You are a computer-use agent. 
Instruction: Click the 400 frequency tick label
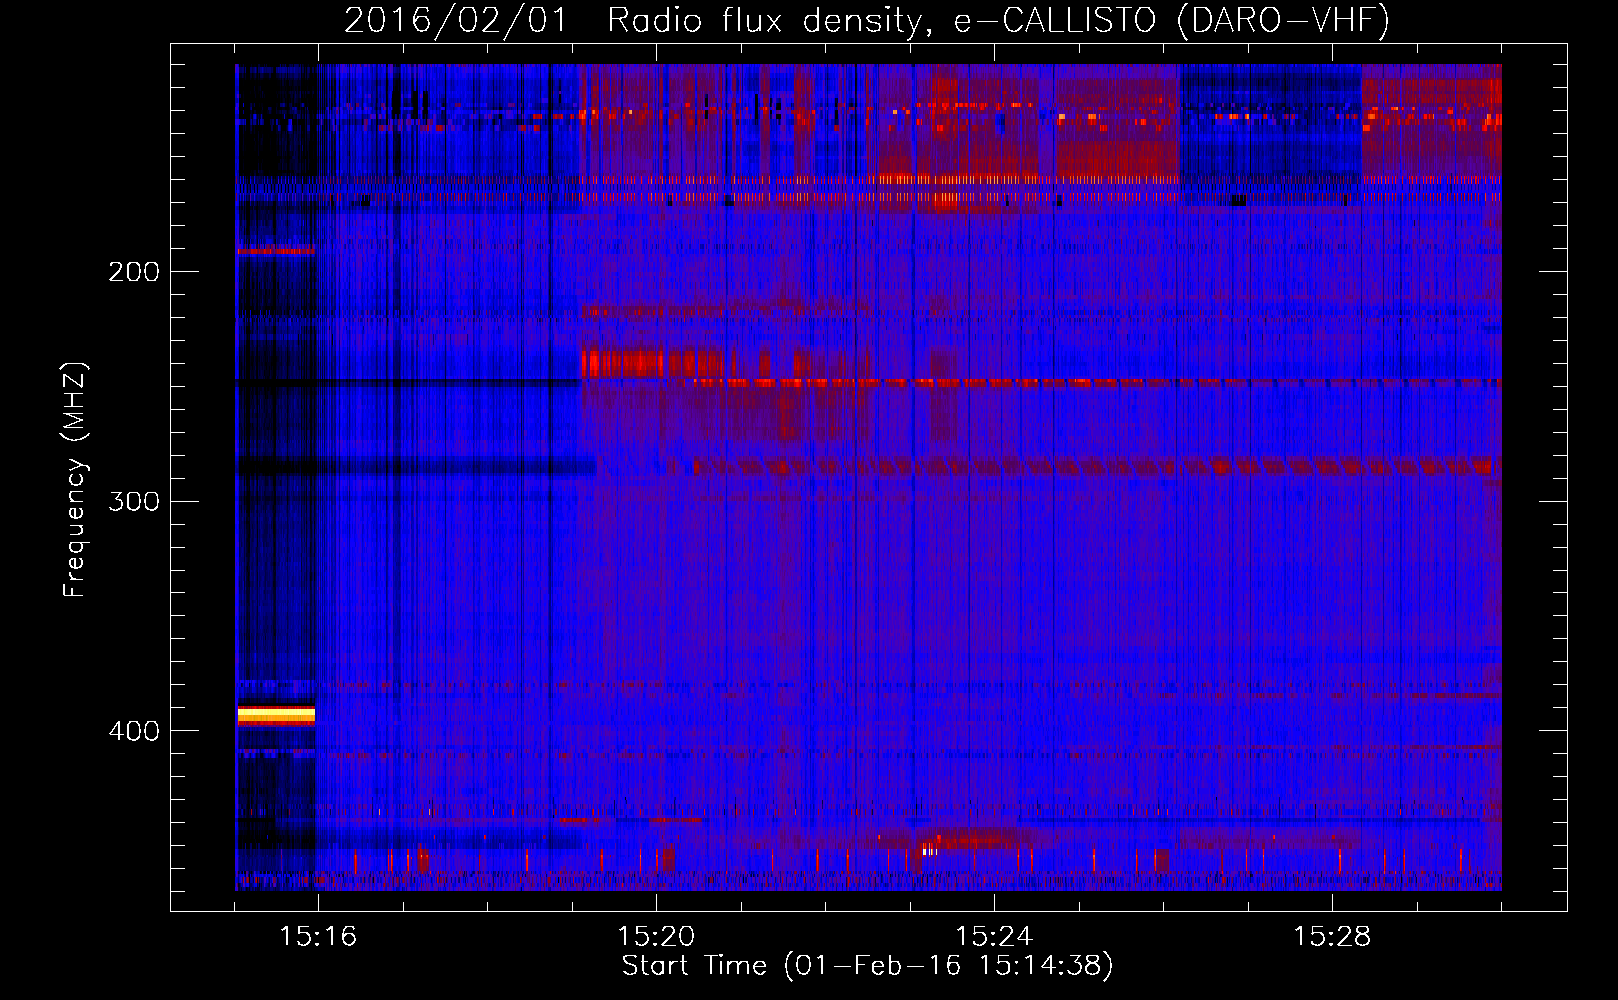[133, 731]
